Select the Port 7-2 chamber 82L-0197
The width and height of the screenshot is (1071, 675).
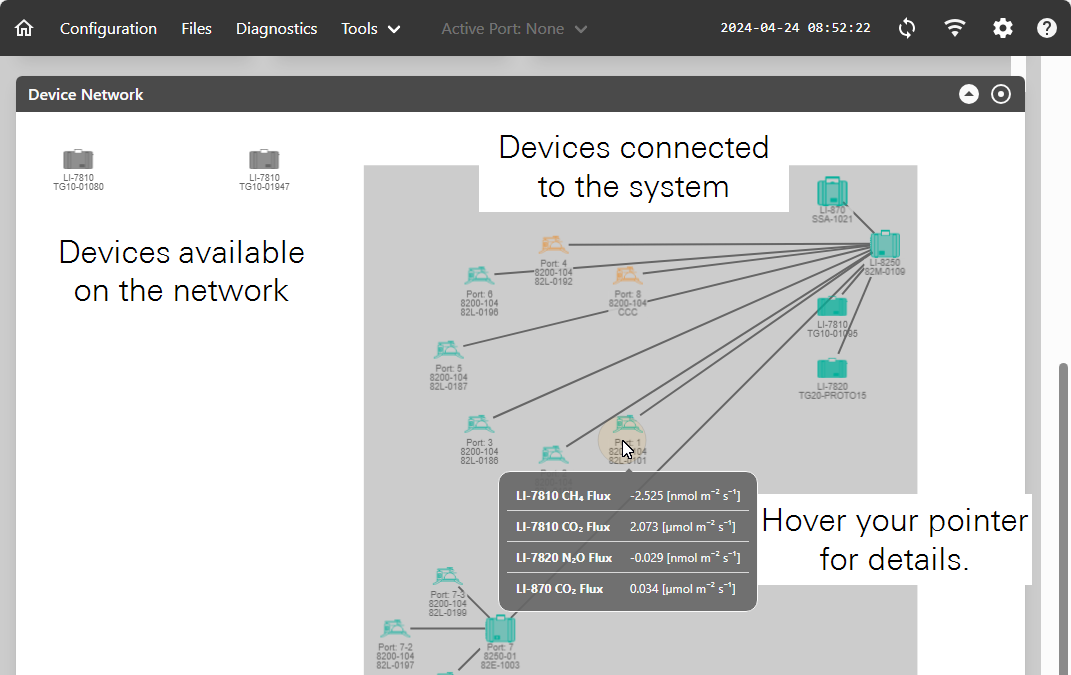(x=395, y=644)
